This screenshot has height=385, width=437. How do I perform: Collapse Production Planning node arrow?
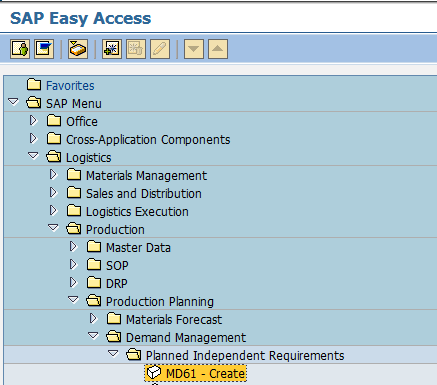point(73,299)
